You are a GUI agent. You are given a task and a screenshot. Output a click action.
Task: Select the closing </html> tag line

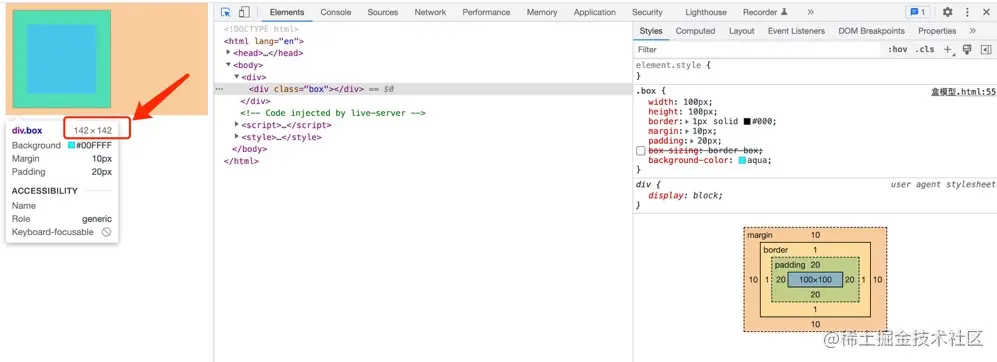pos(241,161)
